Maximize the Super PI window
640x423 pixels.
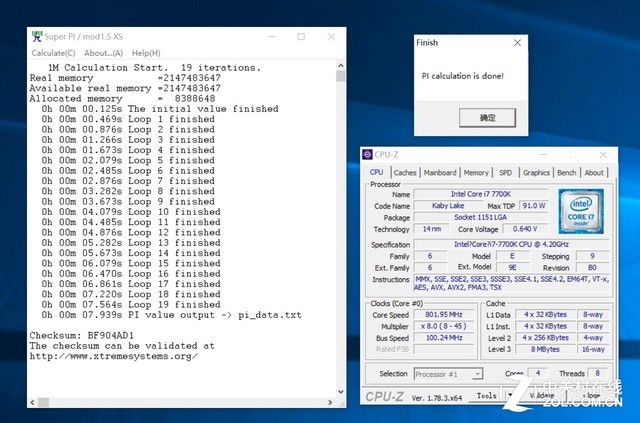(x=301, y=37)
